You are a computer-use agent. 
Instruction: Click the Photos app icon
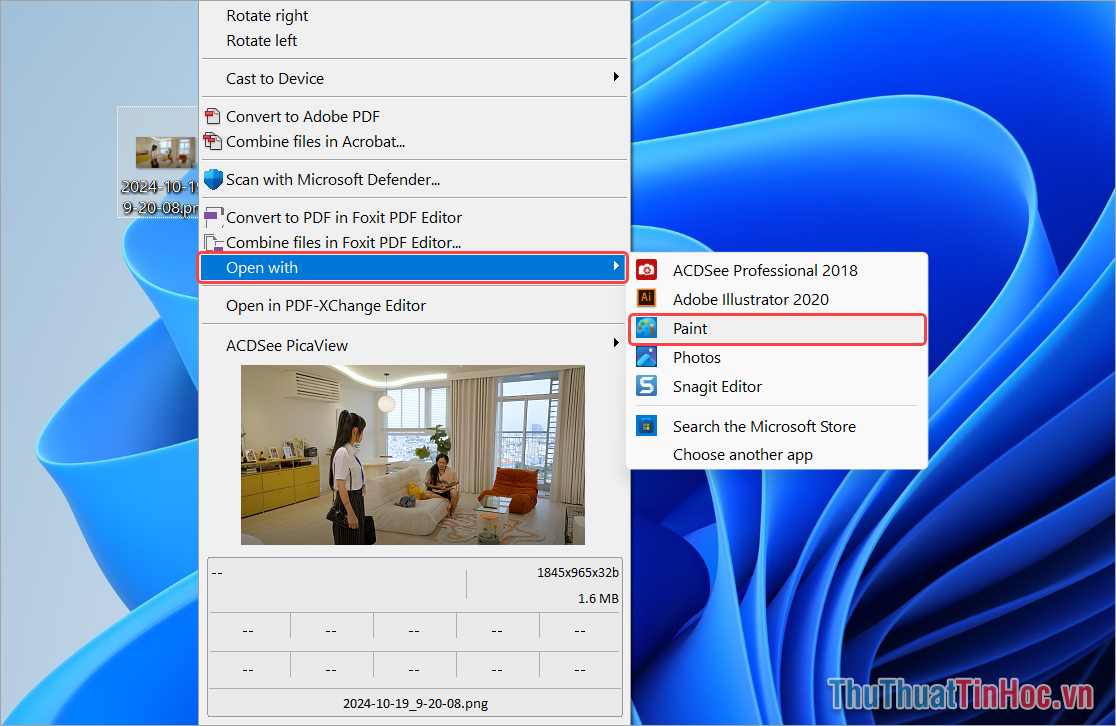point(647,357)
